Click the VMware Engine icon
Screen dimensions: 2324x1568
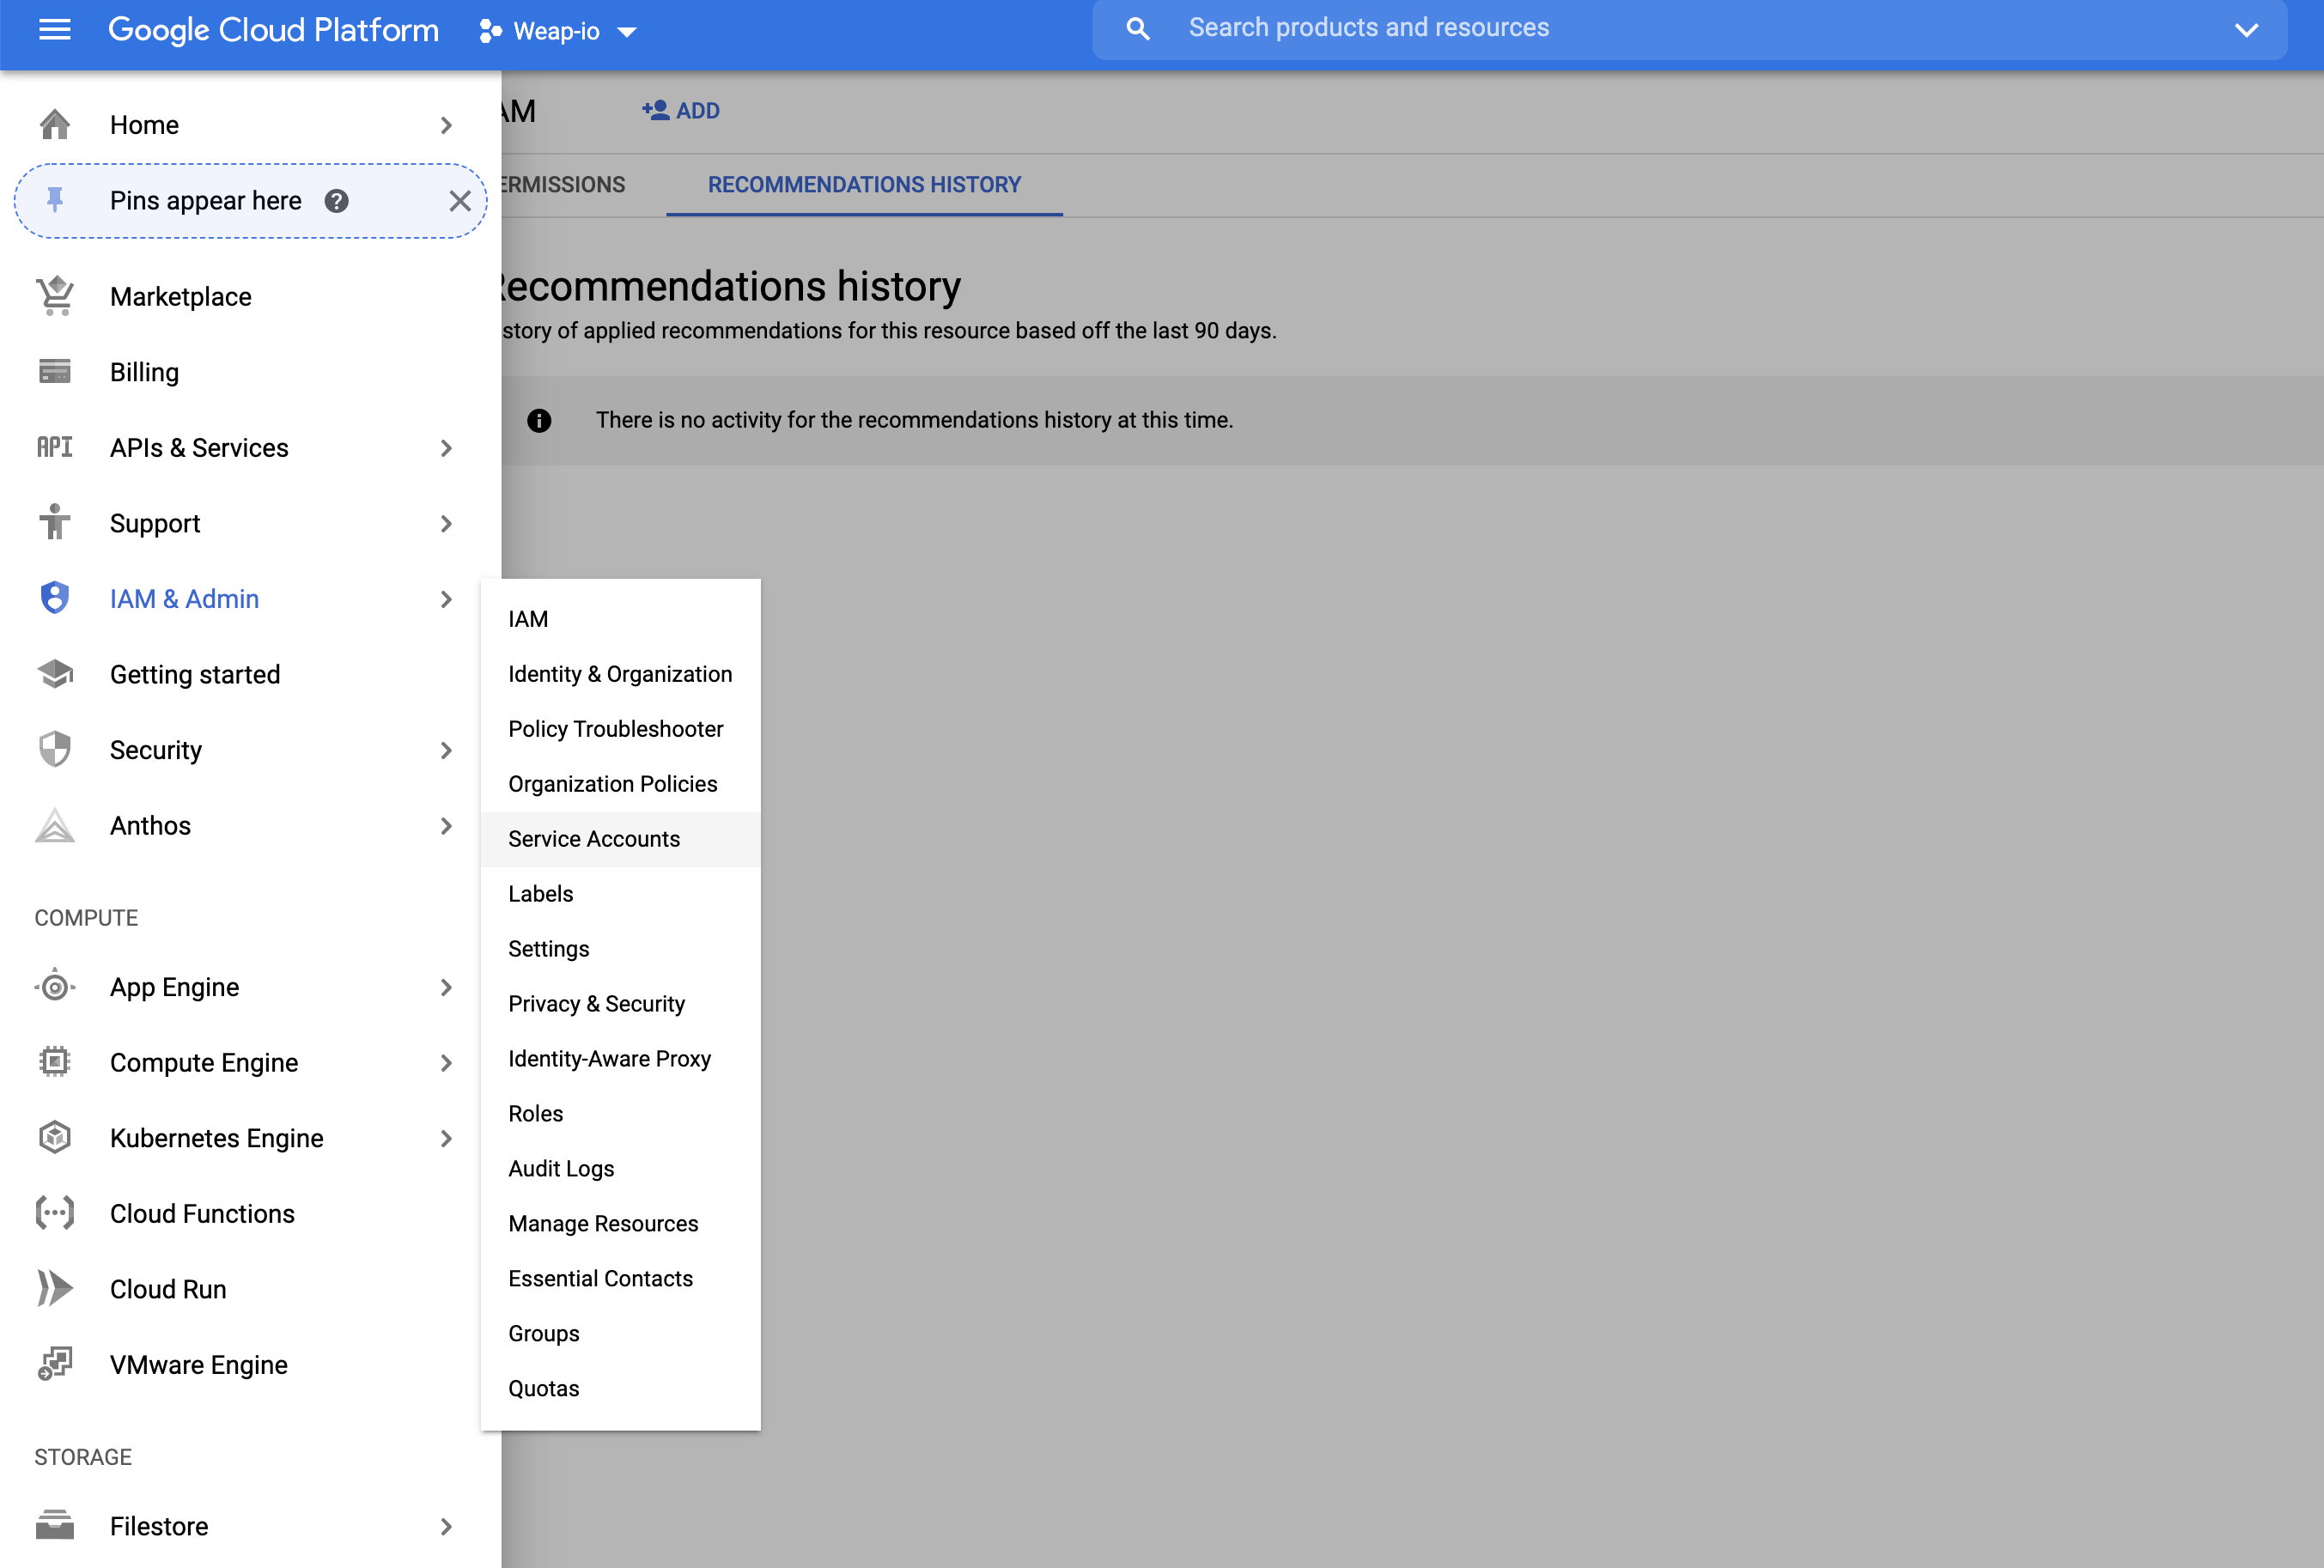pyautogui.click(x=55, y=1364)
